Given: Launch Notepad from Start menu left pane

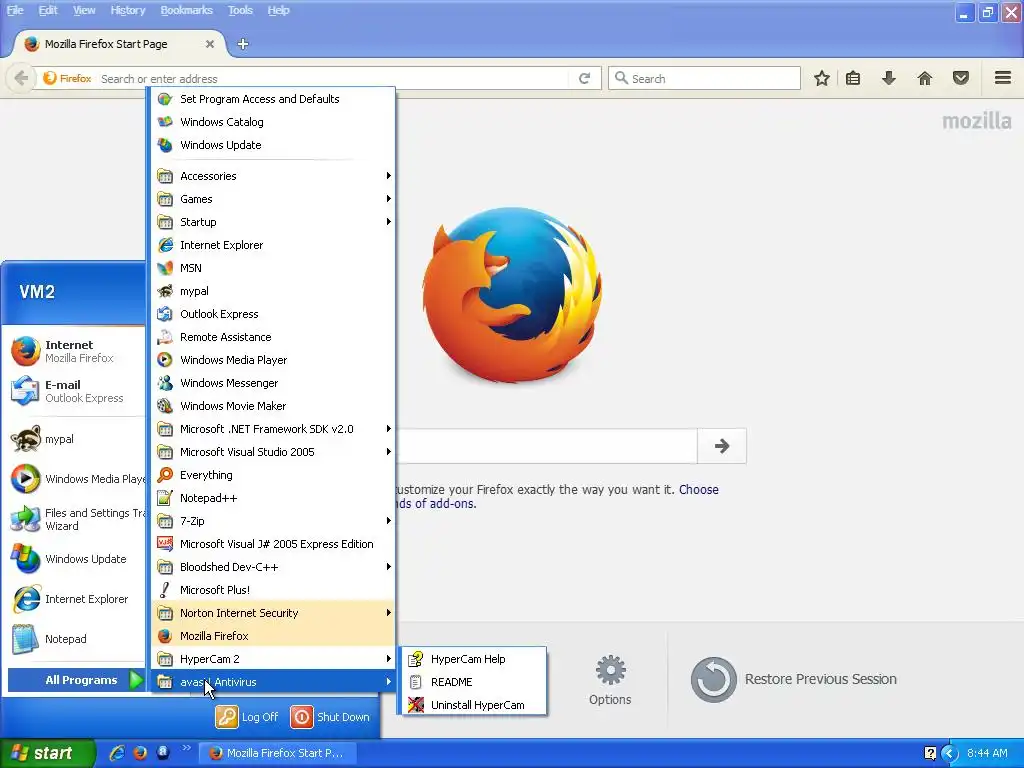Looking at the screenshot, I should coord(74,639).
